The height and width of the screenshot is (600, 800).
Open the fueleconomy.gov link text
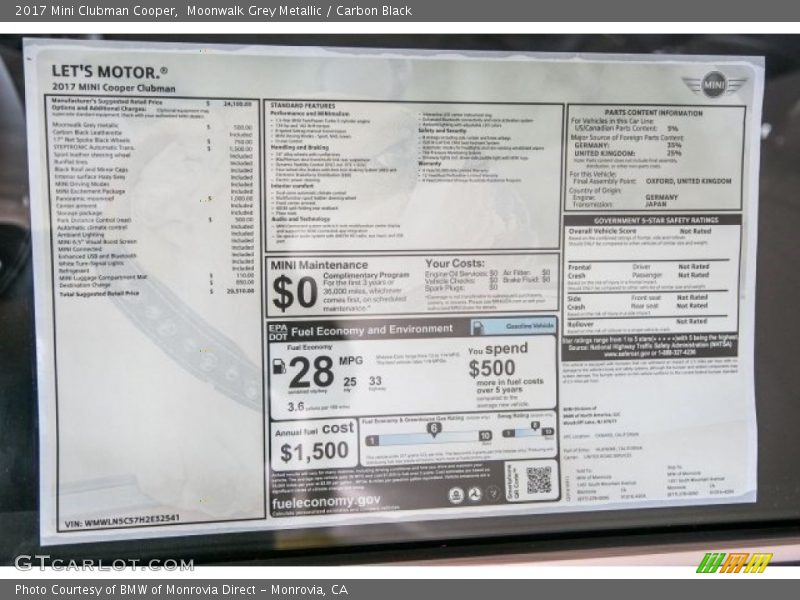[326, 501]
